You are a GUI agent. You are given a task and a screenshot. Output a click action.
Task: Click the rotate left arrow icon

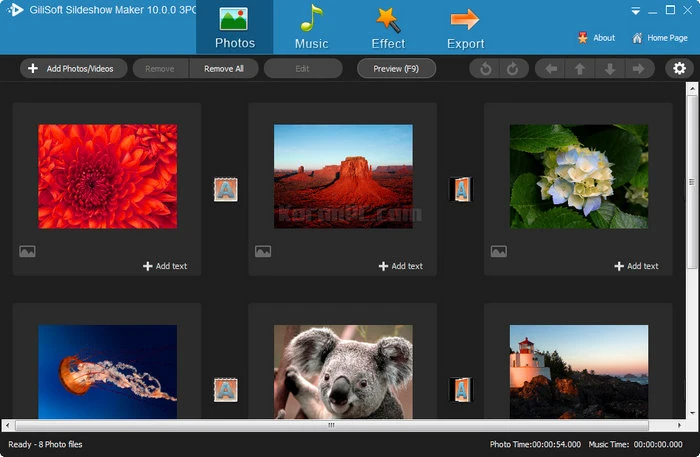coord(484,68)
